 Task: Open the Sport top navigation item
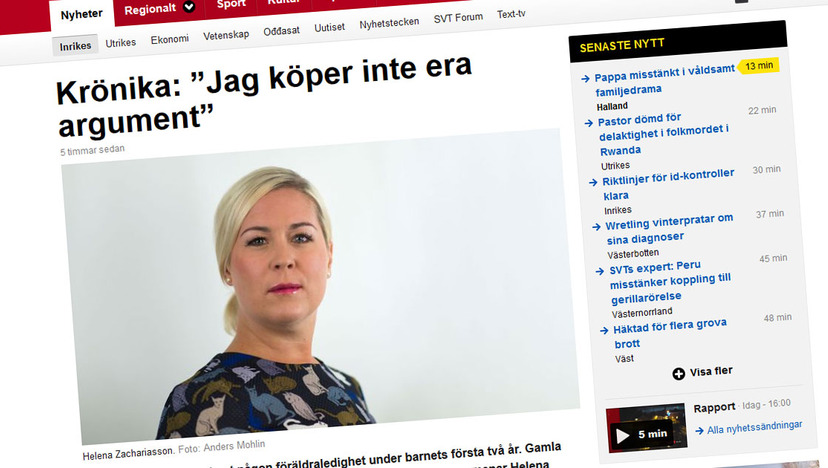pos(231,4)
